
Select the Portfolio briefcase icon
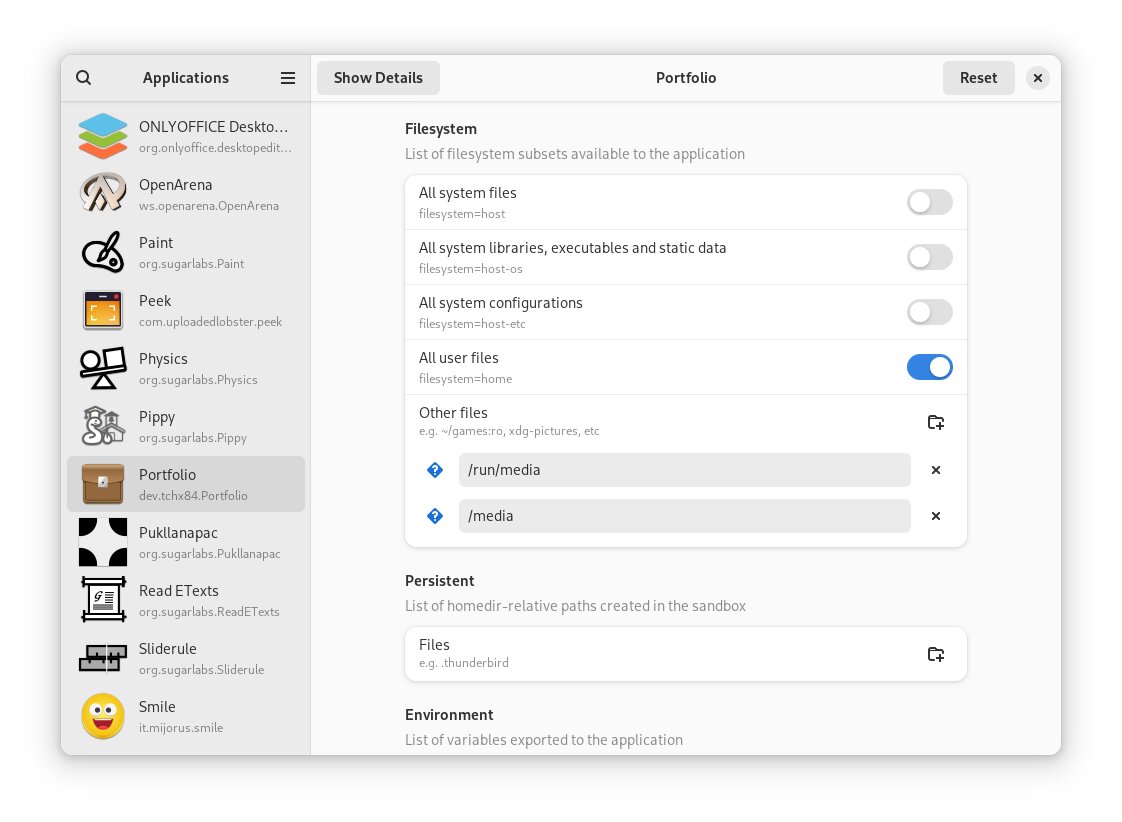point(103,484)
